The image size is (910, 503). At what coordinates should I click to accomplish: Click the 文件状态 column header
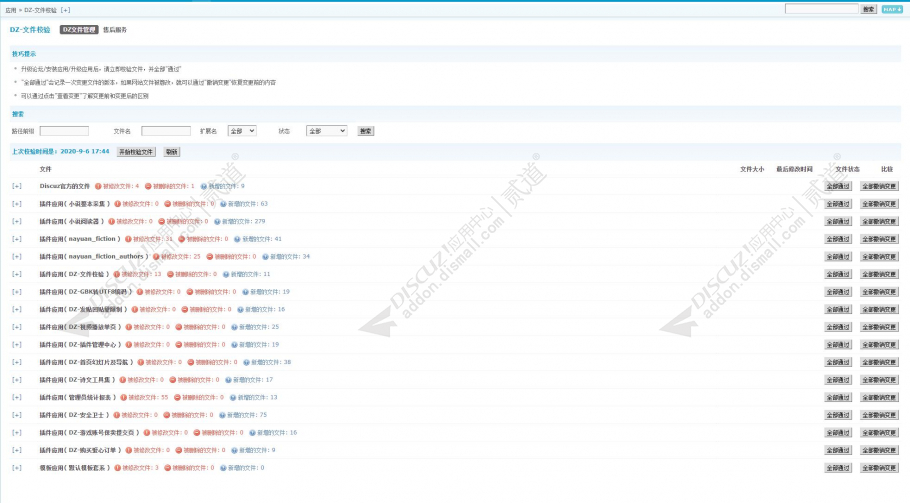tap(848, 169)
